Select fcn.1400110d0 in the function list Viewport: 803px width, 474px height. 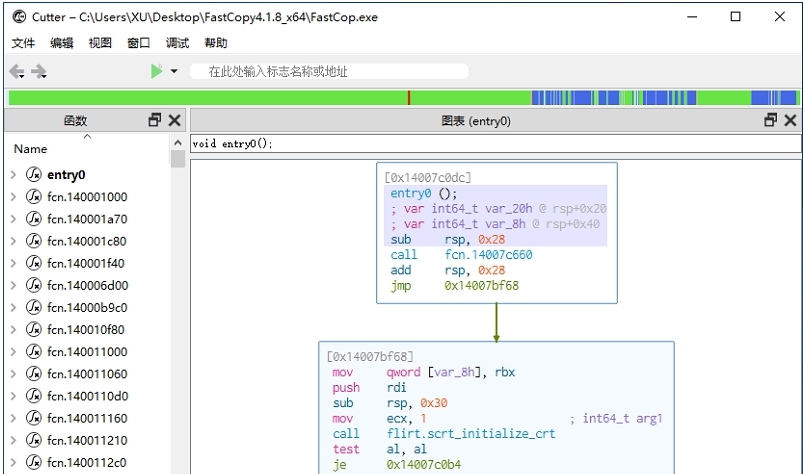pos(88,396)
